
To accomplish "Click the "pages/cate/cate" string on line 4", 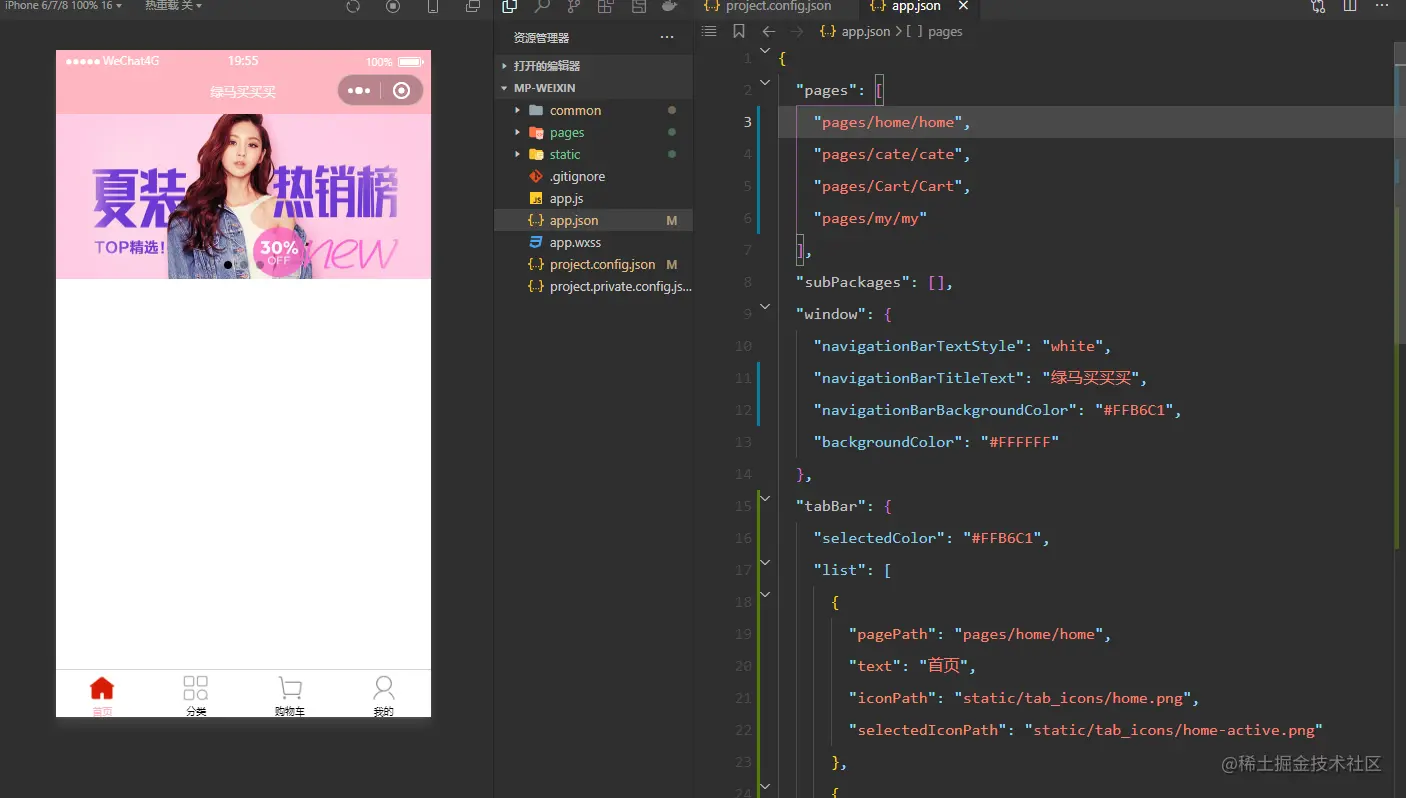I will (x=888, y=154).
